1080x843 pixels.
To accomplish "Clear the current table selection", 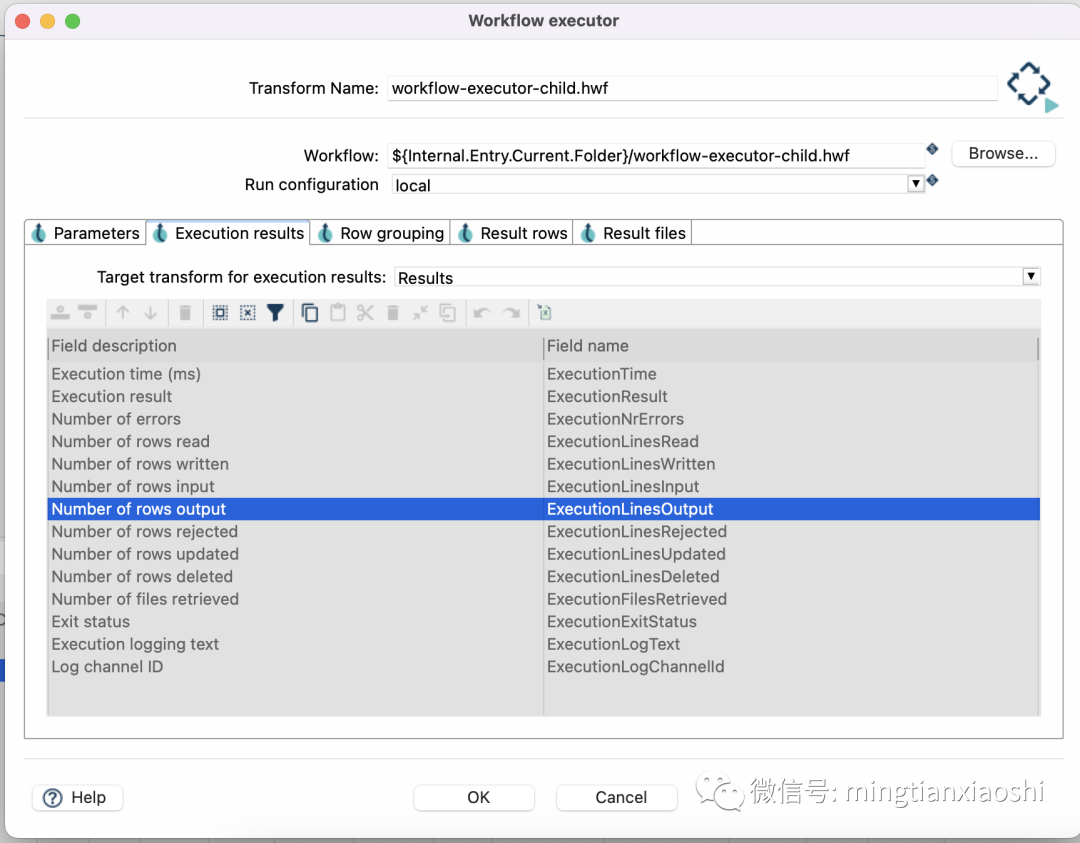I will [x=249, y=313].
